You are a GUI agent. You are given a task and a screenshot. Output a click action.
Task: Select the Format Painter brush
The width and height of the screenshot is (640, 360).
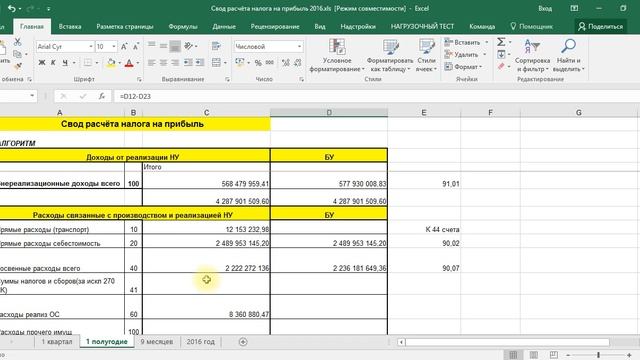click(17, 65)
